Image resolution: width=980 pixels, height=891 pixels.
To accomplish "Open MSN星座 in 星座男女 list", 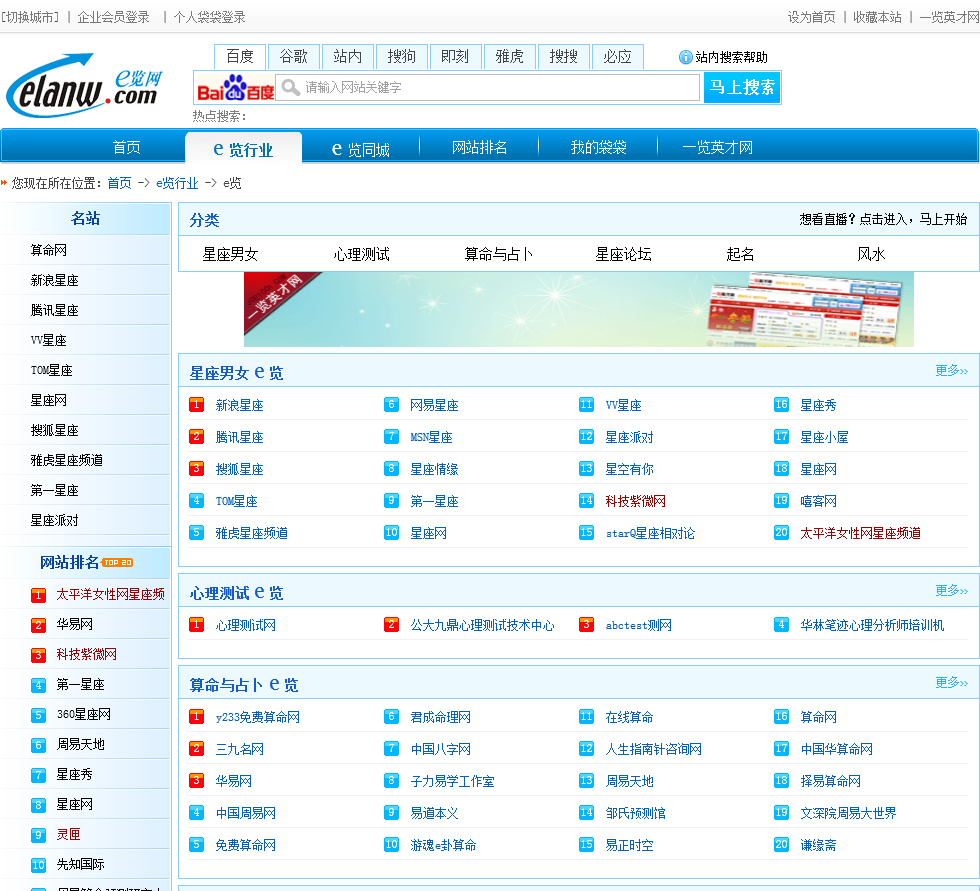I will 431,437.
